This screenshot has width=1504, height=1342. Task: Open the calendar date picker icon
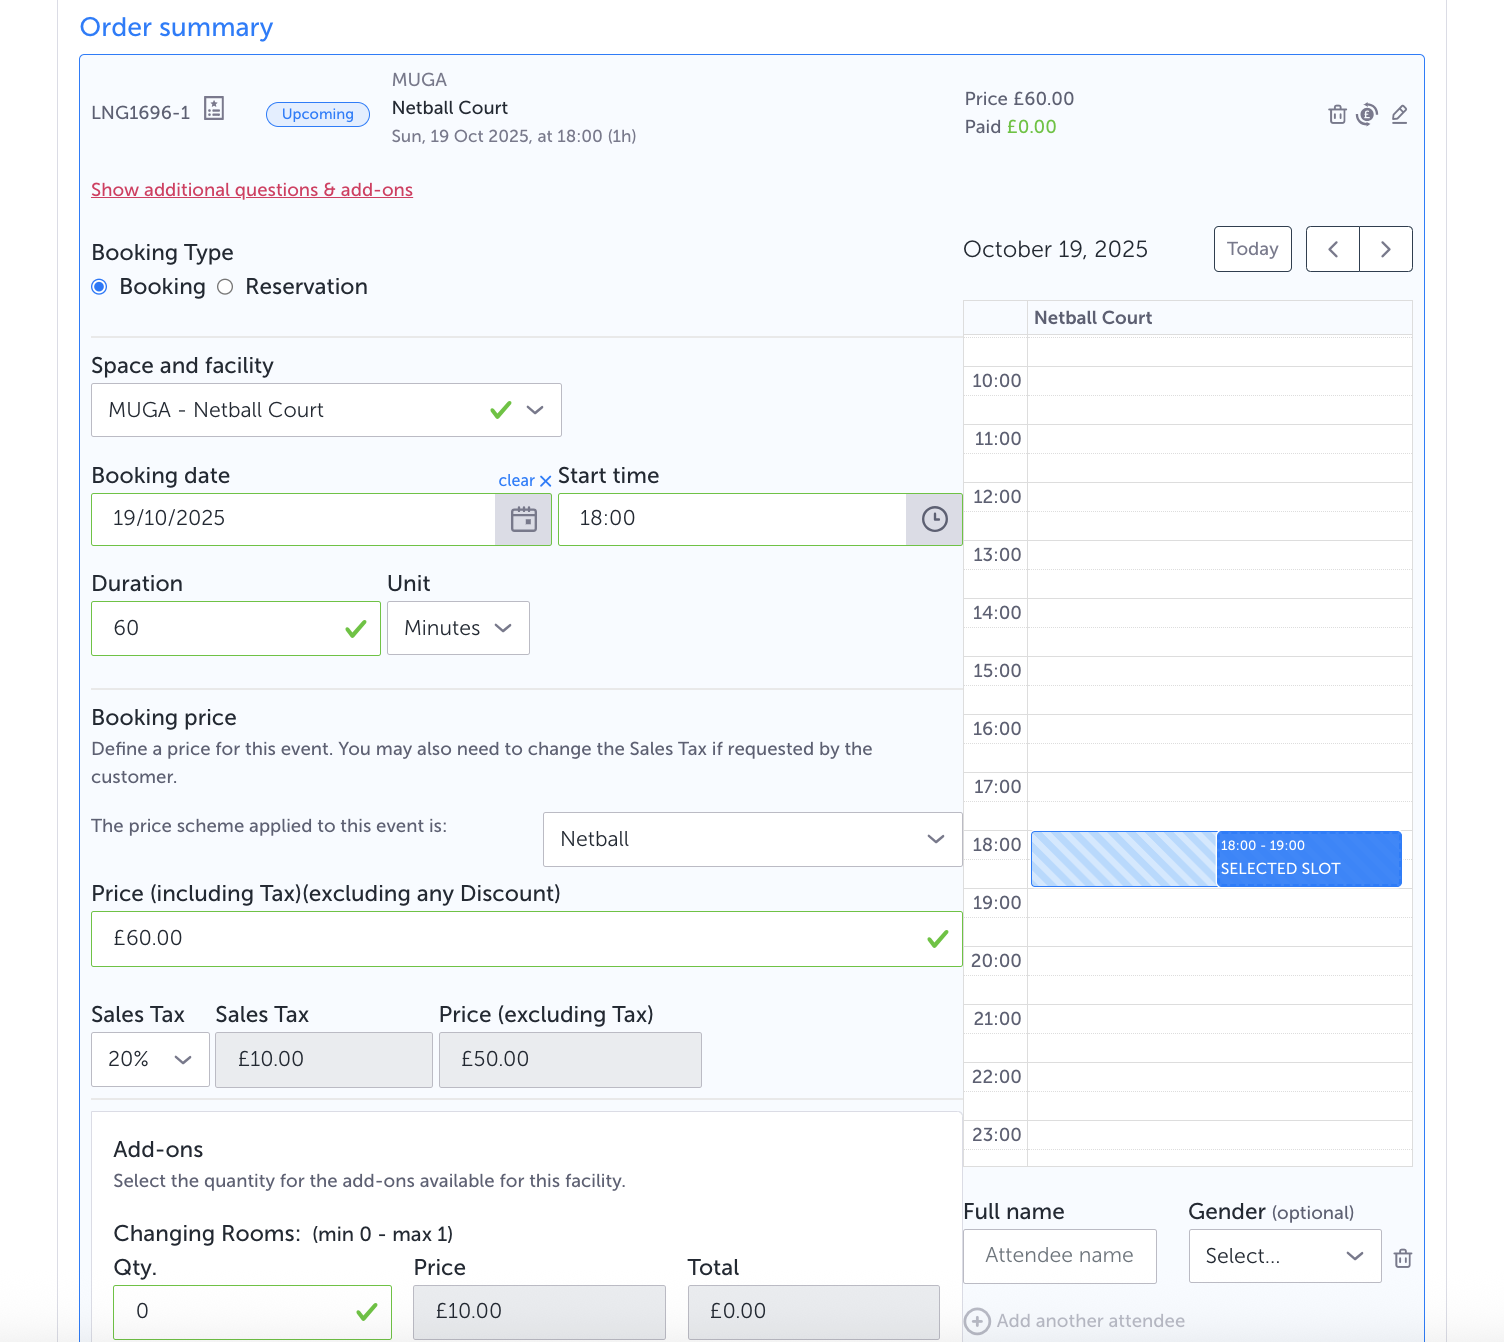(x=524, y=519)
